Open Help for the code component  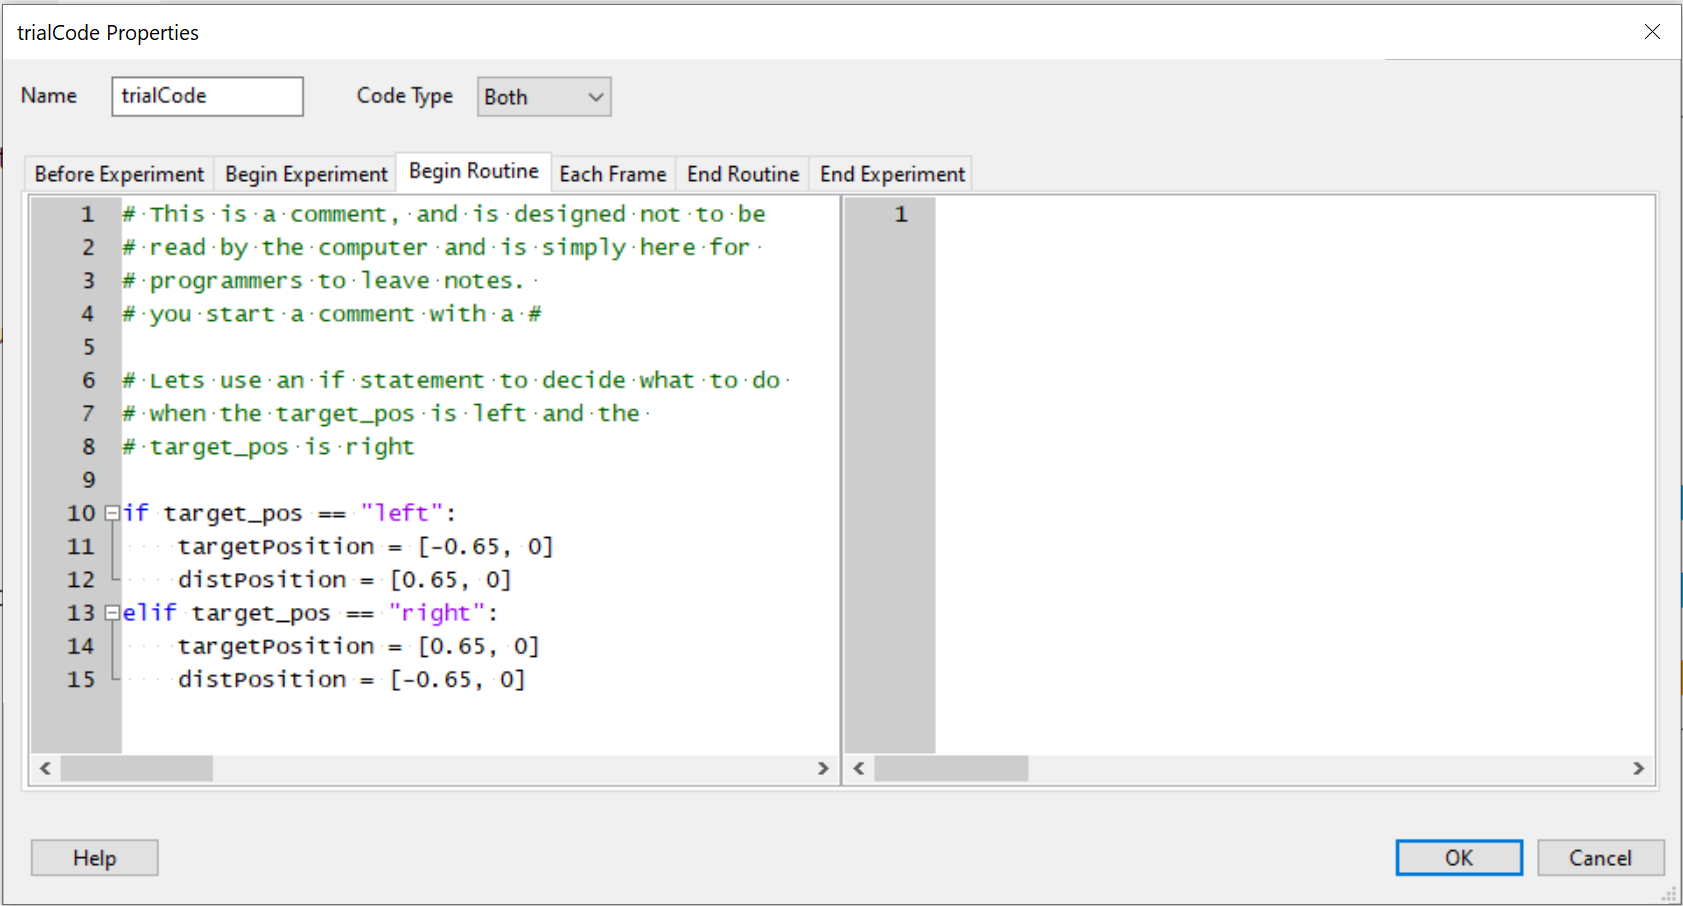pos(94,858)
